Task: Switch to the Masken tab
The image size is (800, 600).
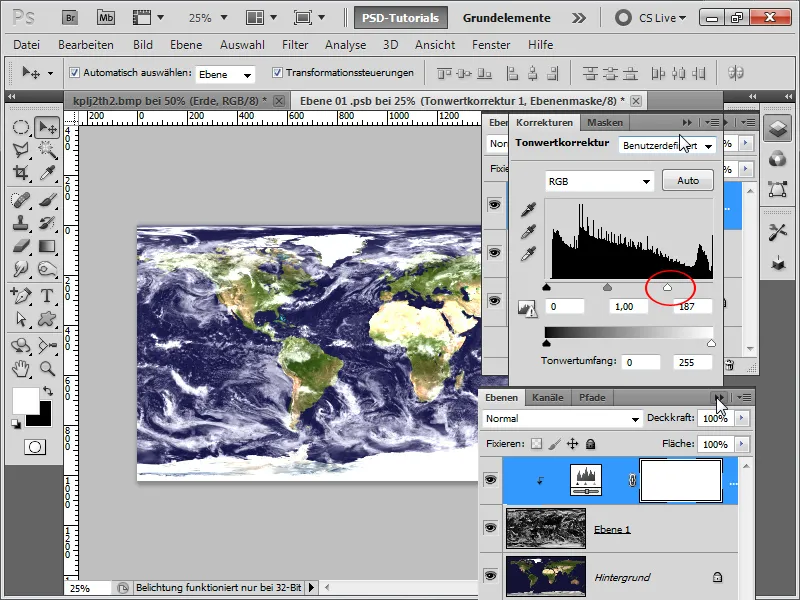Action: (x=605, y=122)
